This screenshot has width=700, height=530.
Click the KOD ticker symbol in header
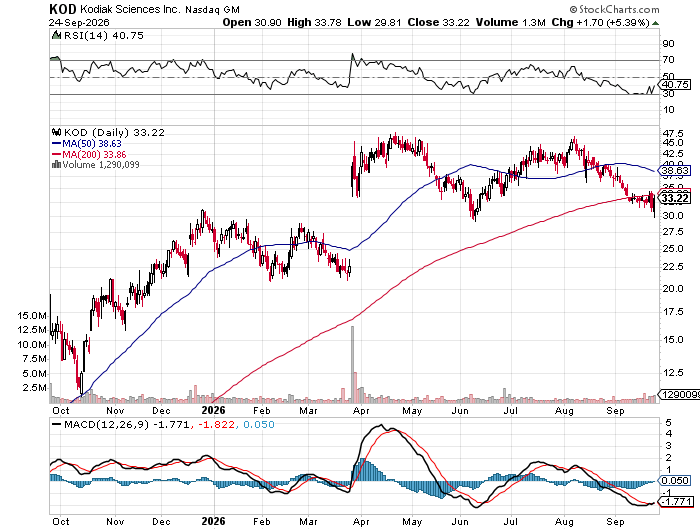point(63,9)
